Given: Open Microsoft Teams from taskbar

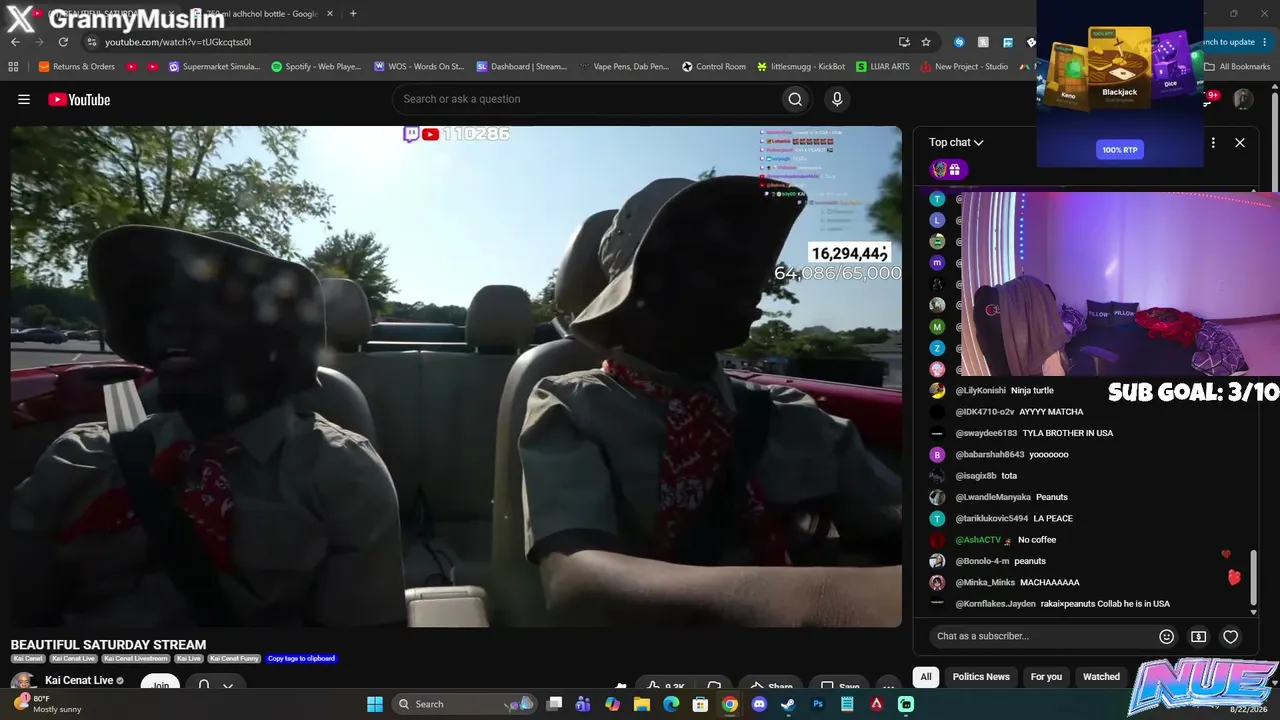Looking at the screenshot, I should click(583, 704).
